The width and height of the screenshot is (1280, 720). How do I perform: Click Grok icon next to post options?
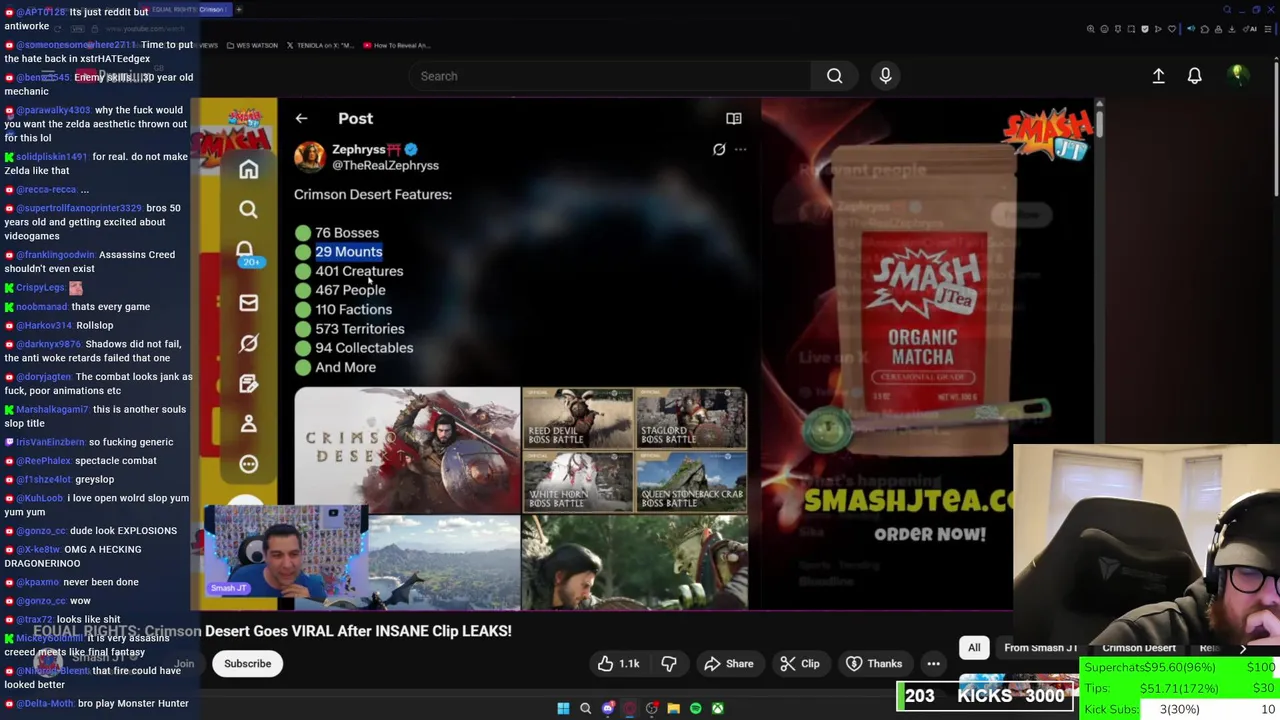[x=719, y=150]
